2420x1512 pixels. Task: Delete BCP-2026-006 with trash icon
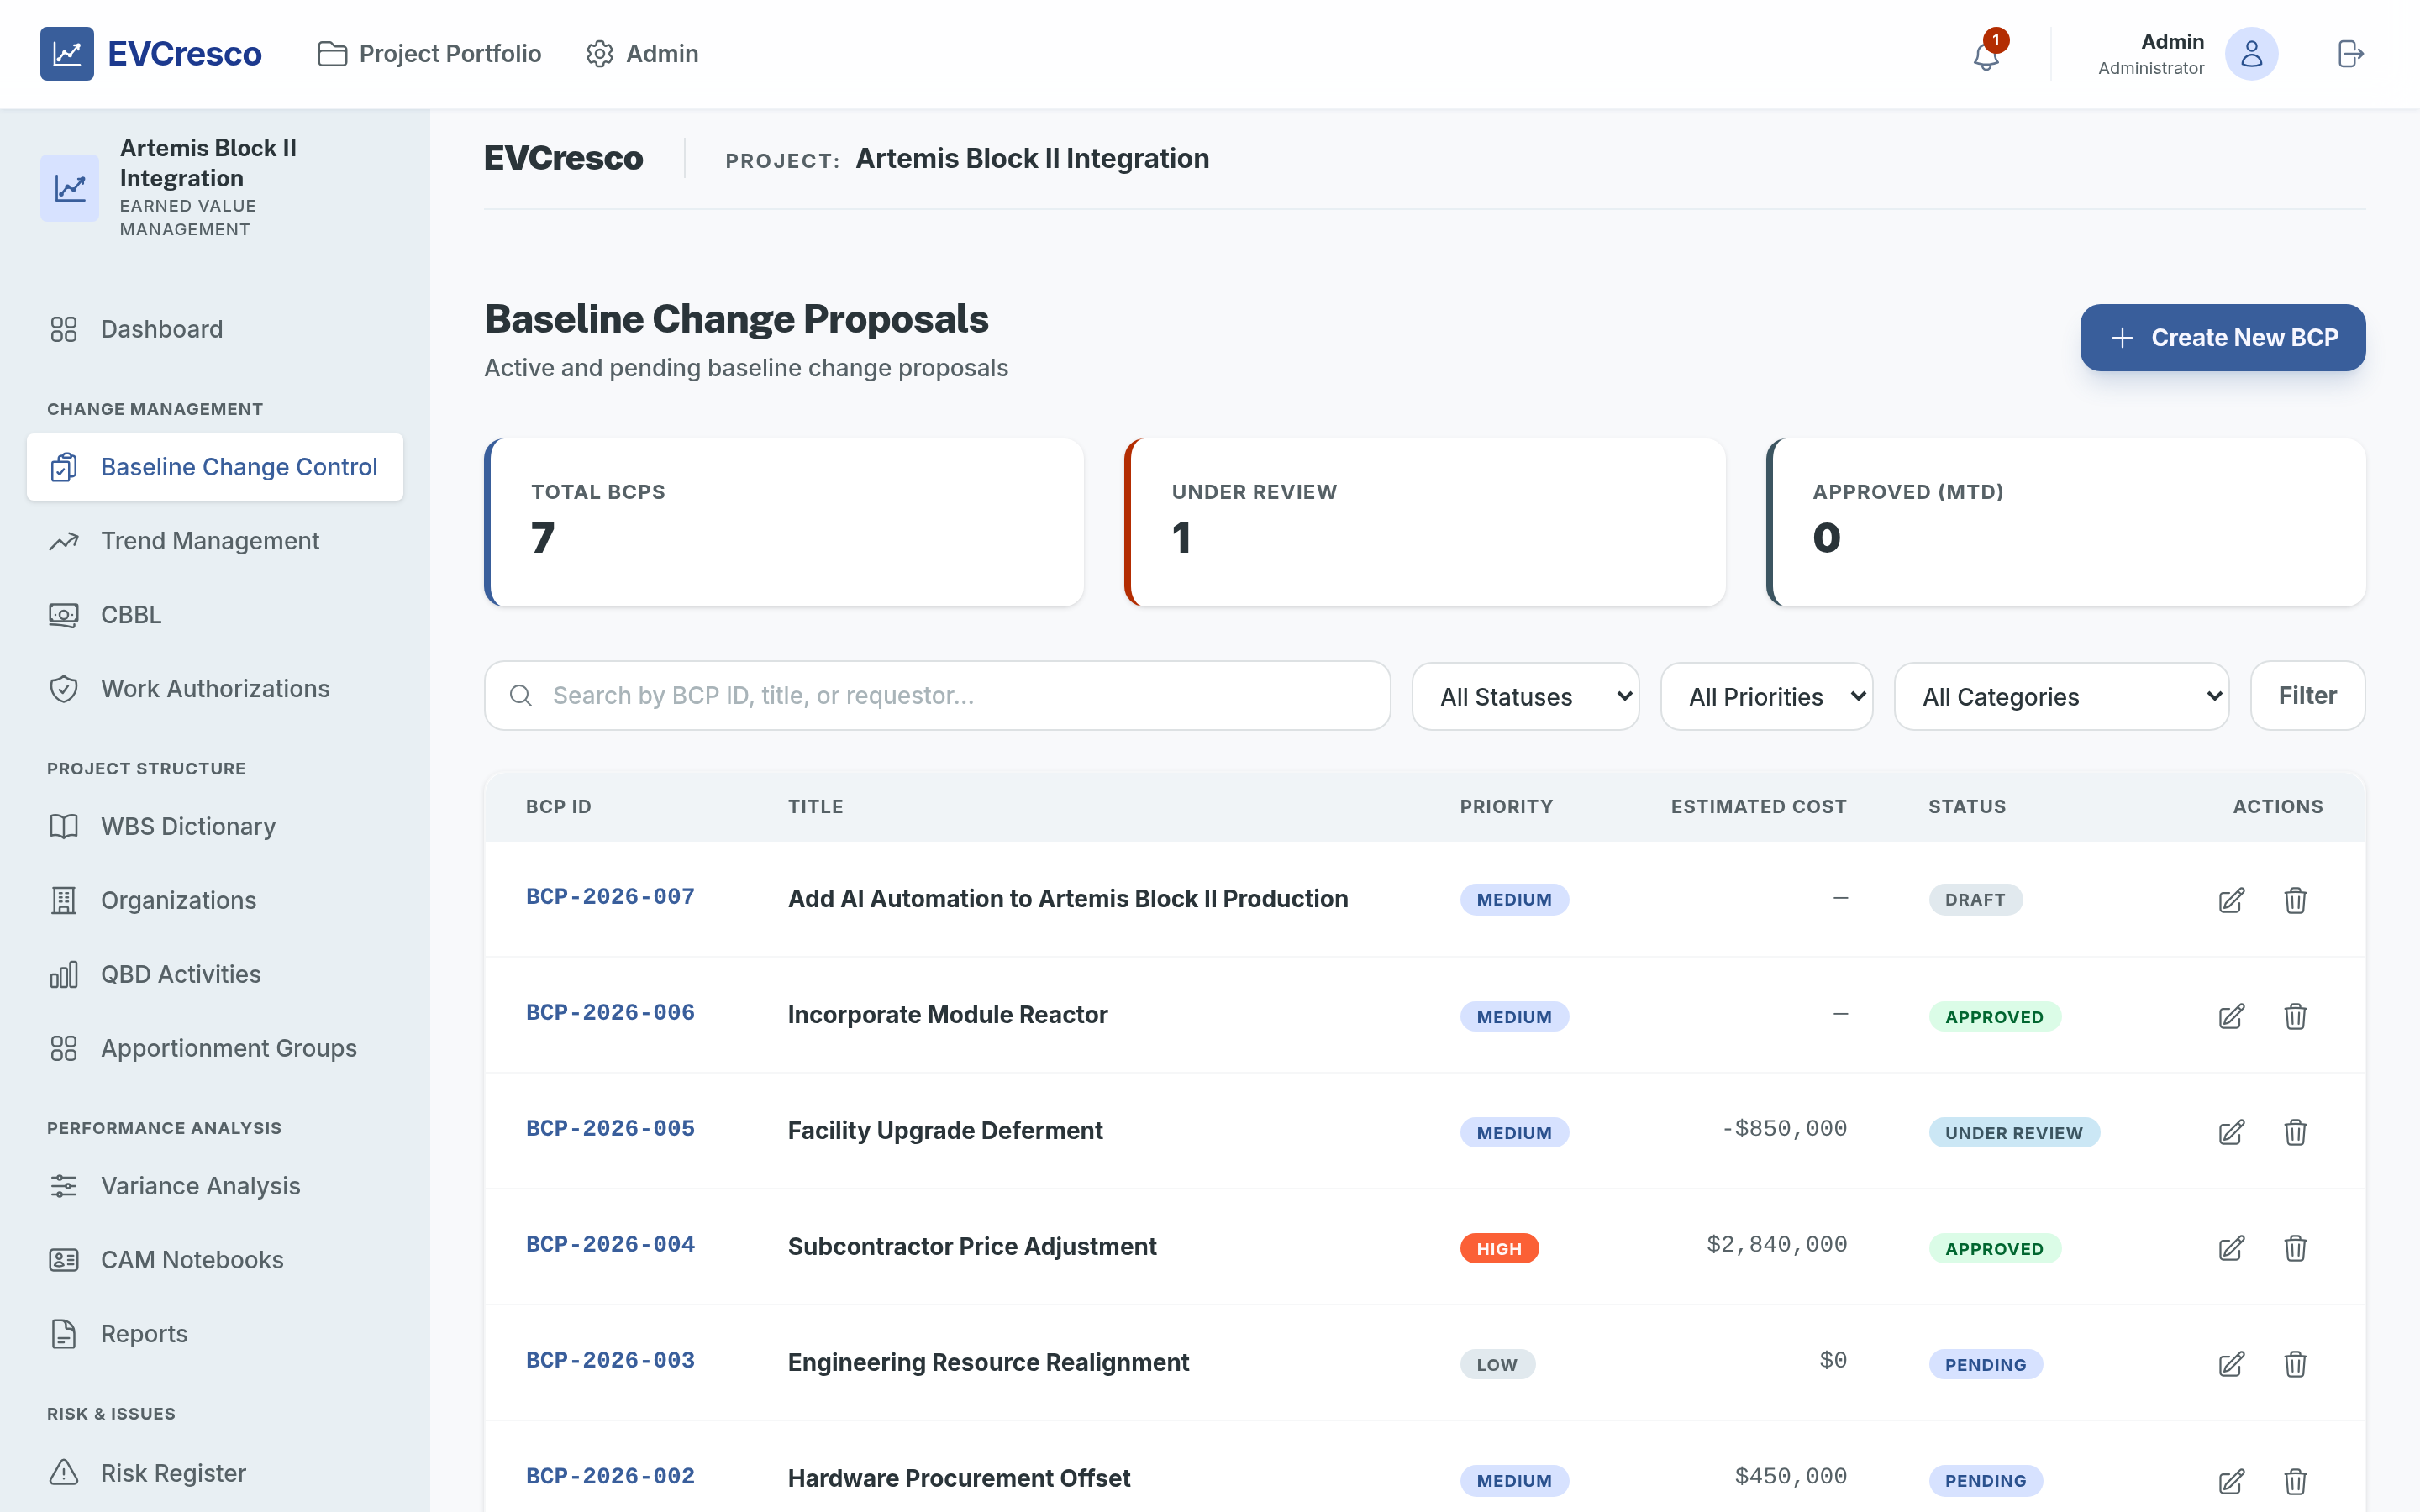pyautogui.click(x=2295, y=1016)
